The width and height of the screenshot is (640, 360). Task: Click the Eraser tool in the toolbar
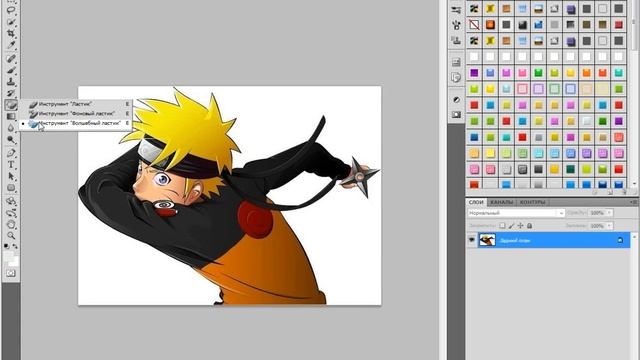11,105
